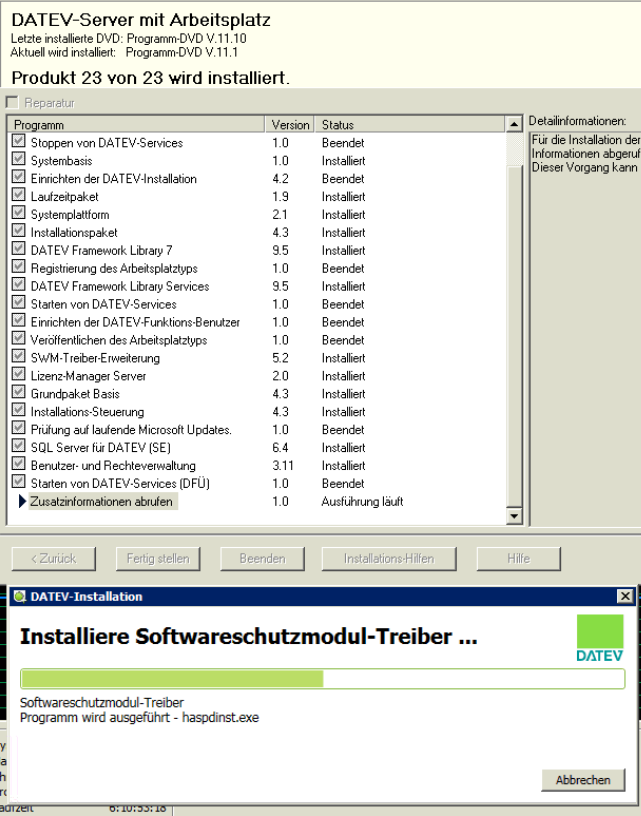Click the haspdinst.exe status line
Screen dimensions: 641x816
point(139,718)
